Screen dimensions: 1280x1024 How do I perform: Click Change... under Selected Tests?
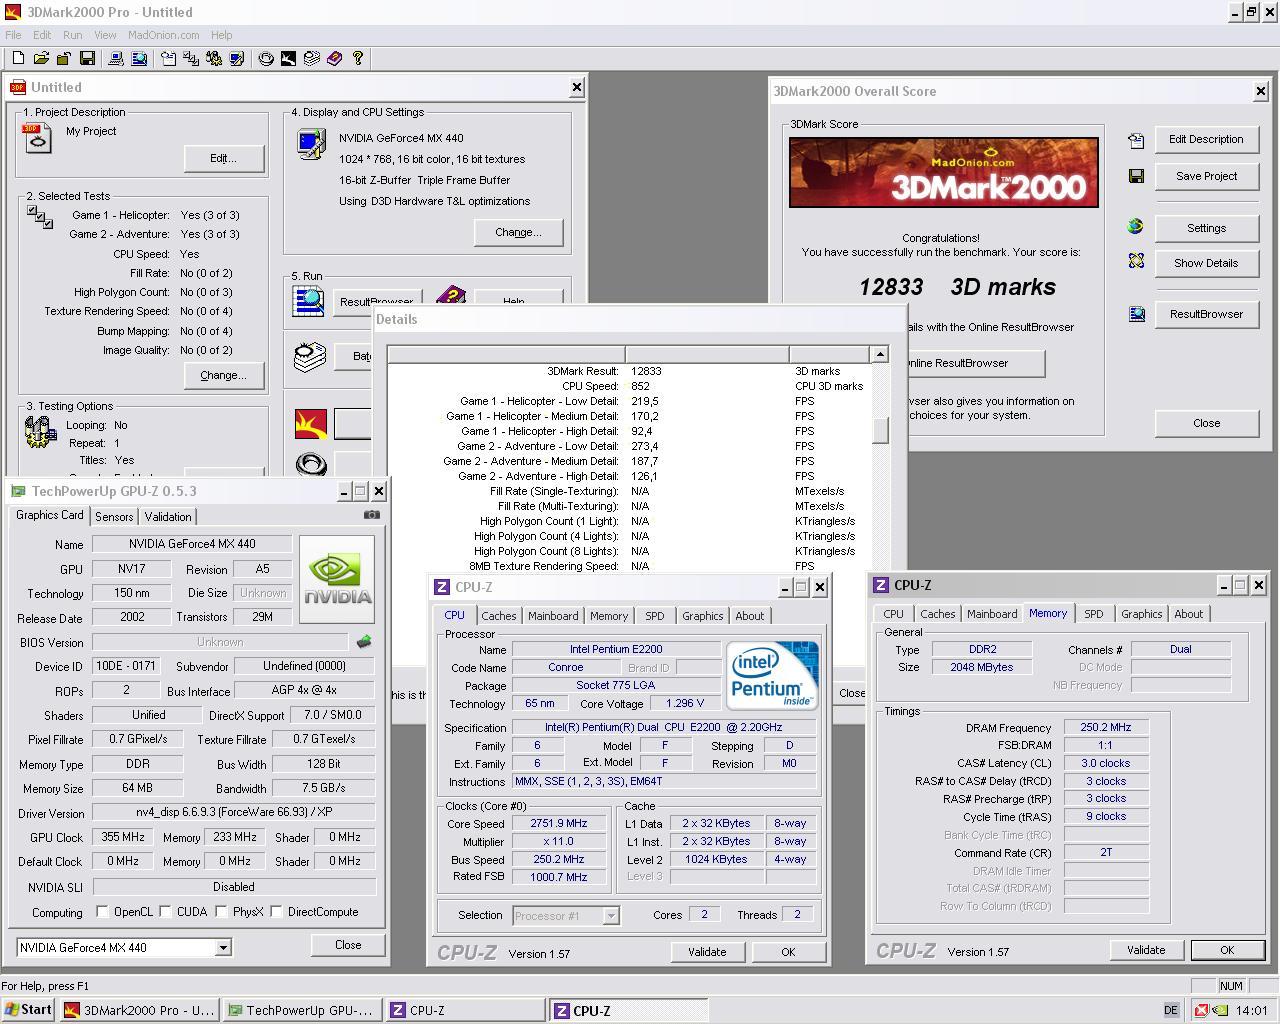coord(223,375)
